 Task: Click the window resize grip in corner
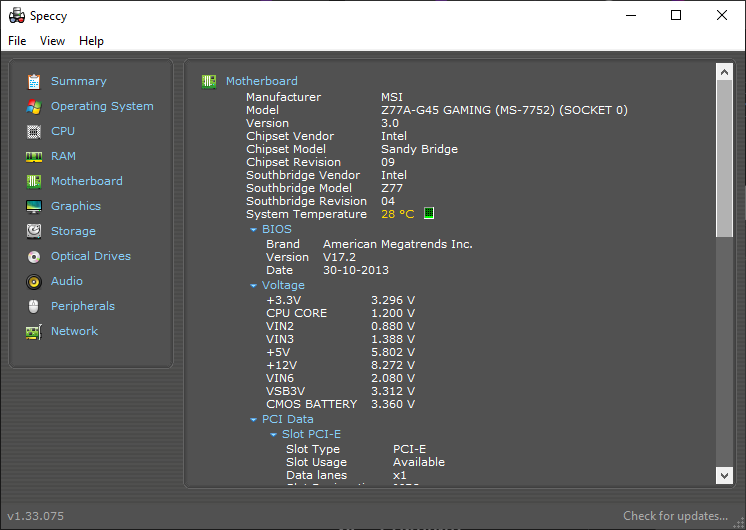(738, 522)
